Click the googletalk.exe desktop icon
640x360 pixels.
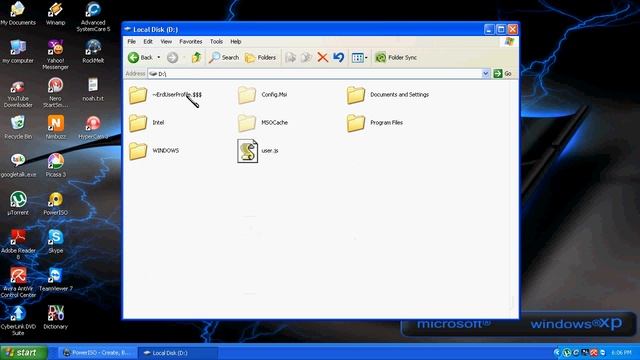click(x=18, y=165)
